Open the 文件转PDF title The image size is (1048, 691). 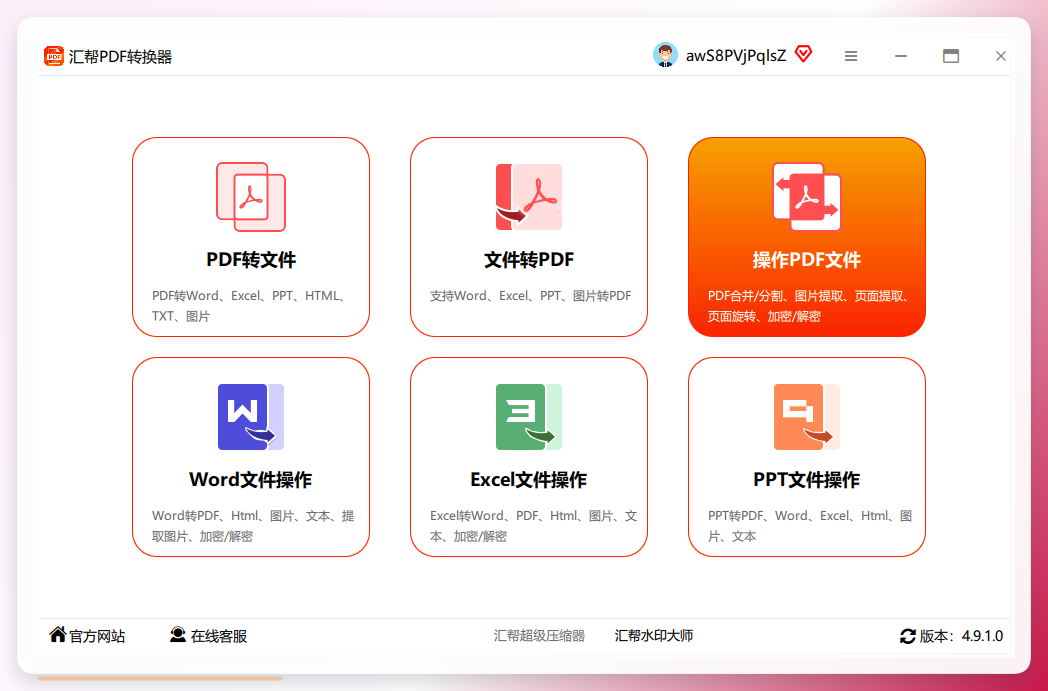[x=529, y=259]
